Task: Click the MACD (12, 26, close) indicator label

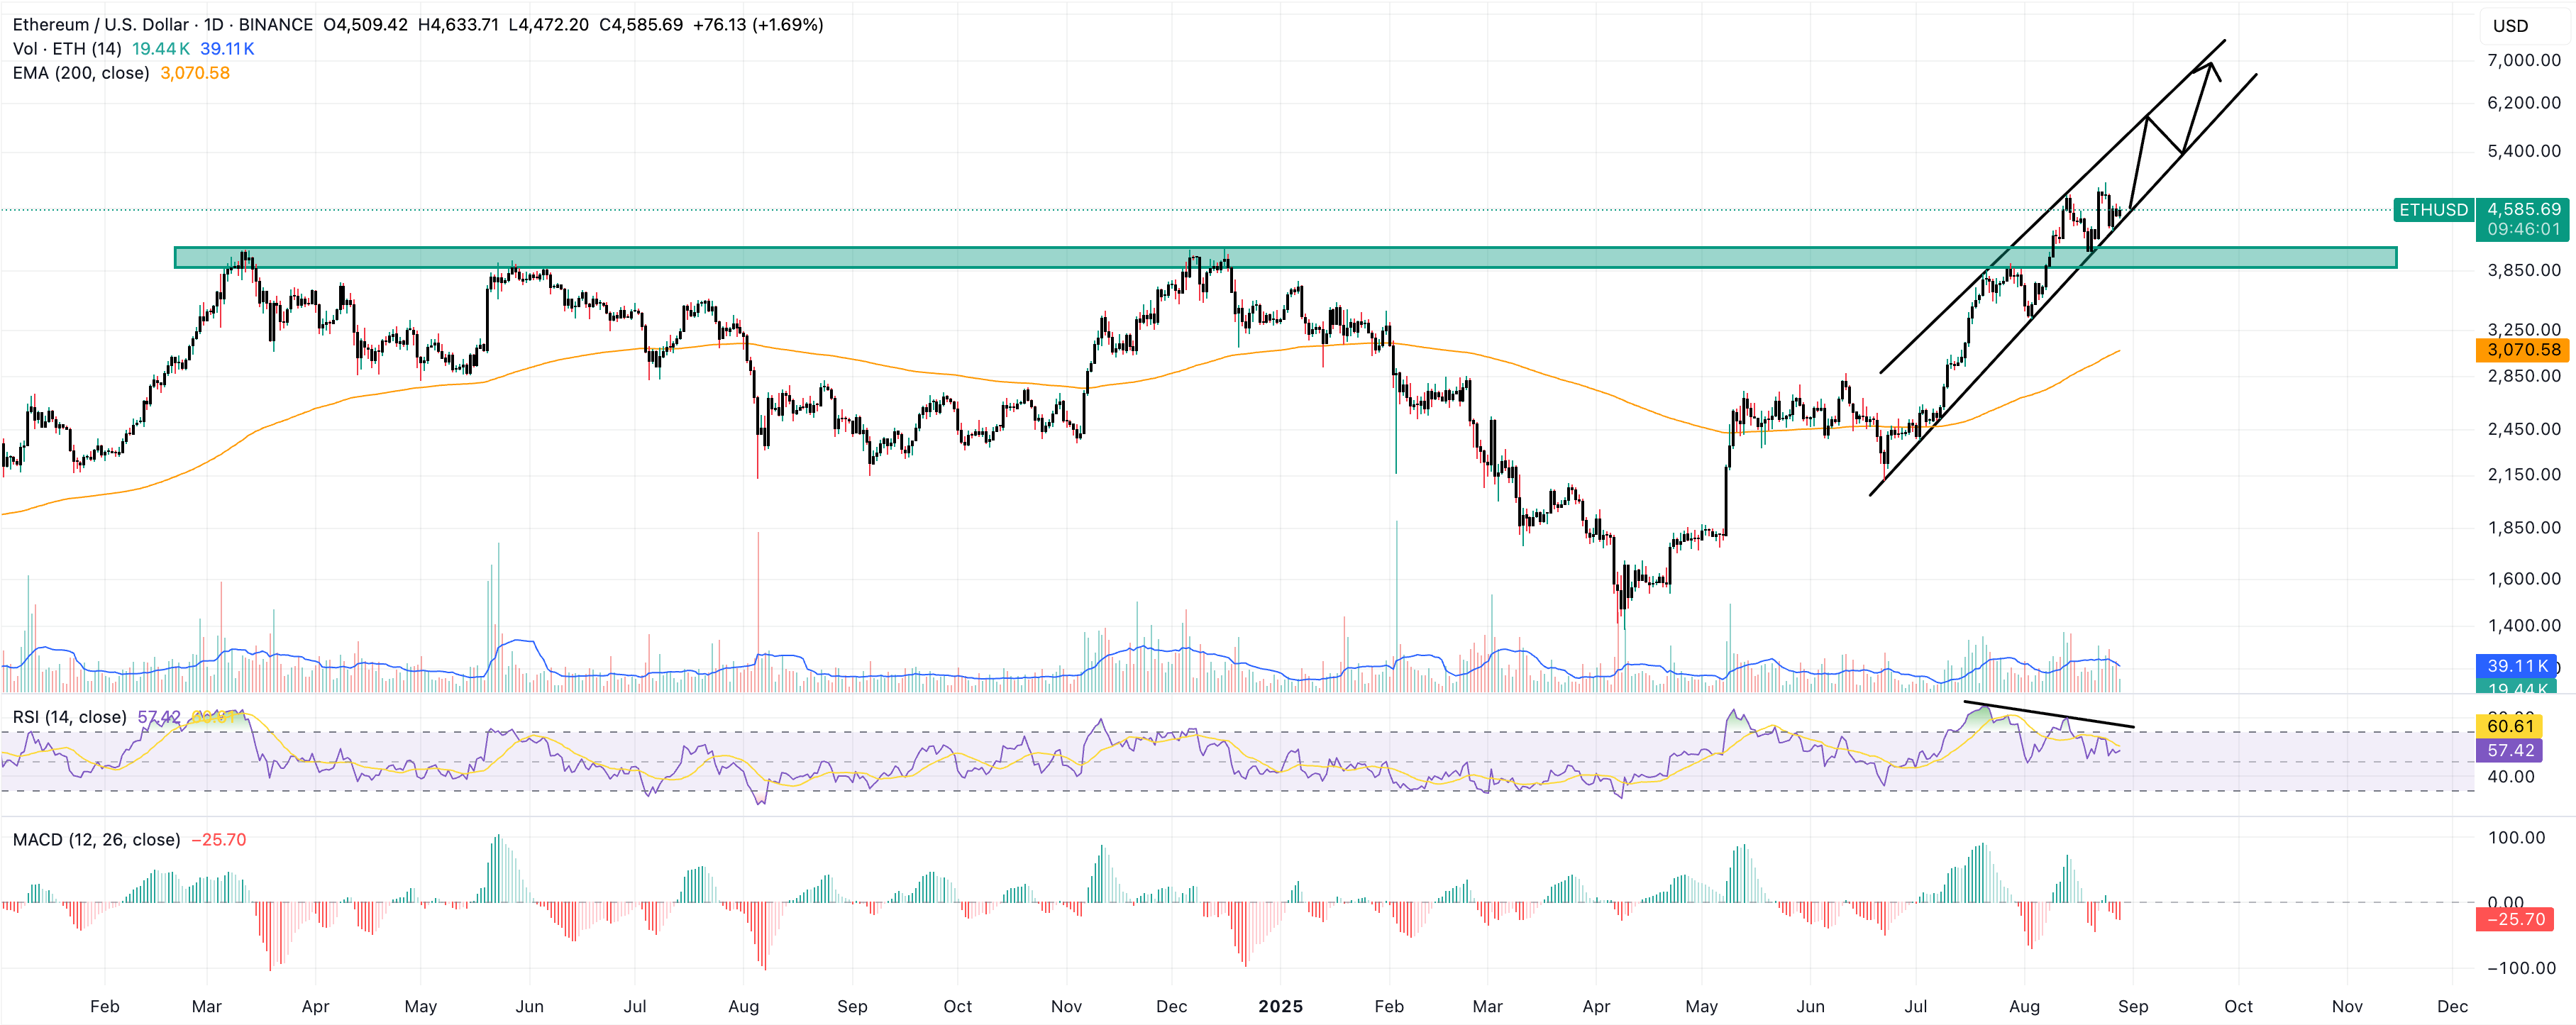Action: [96, 839]
